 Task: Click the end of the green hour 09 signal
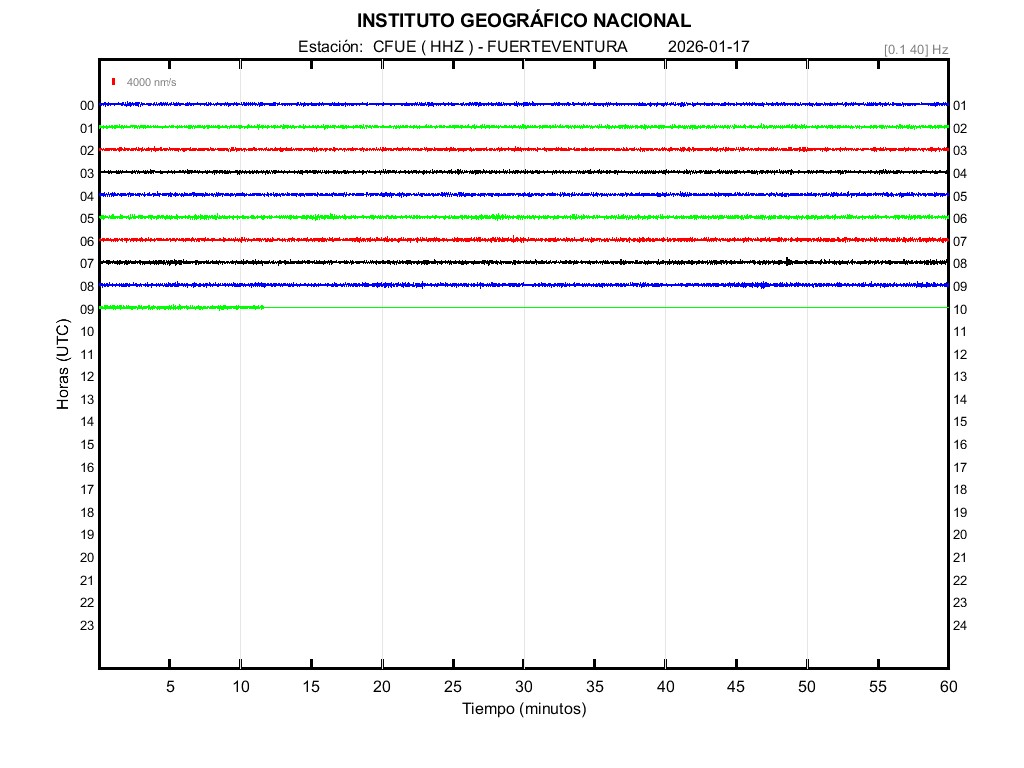tap(263, 307)
